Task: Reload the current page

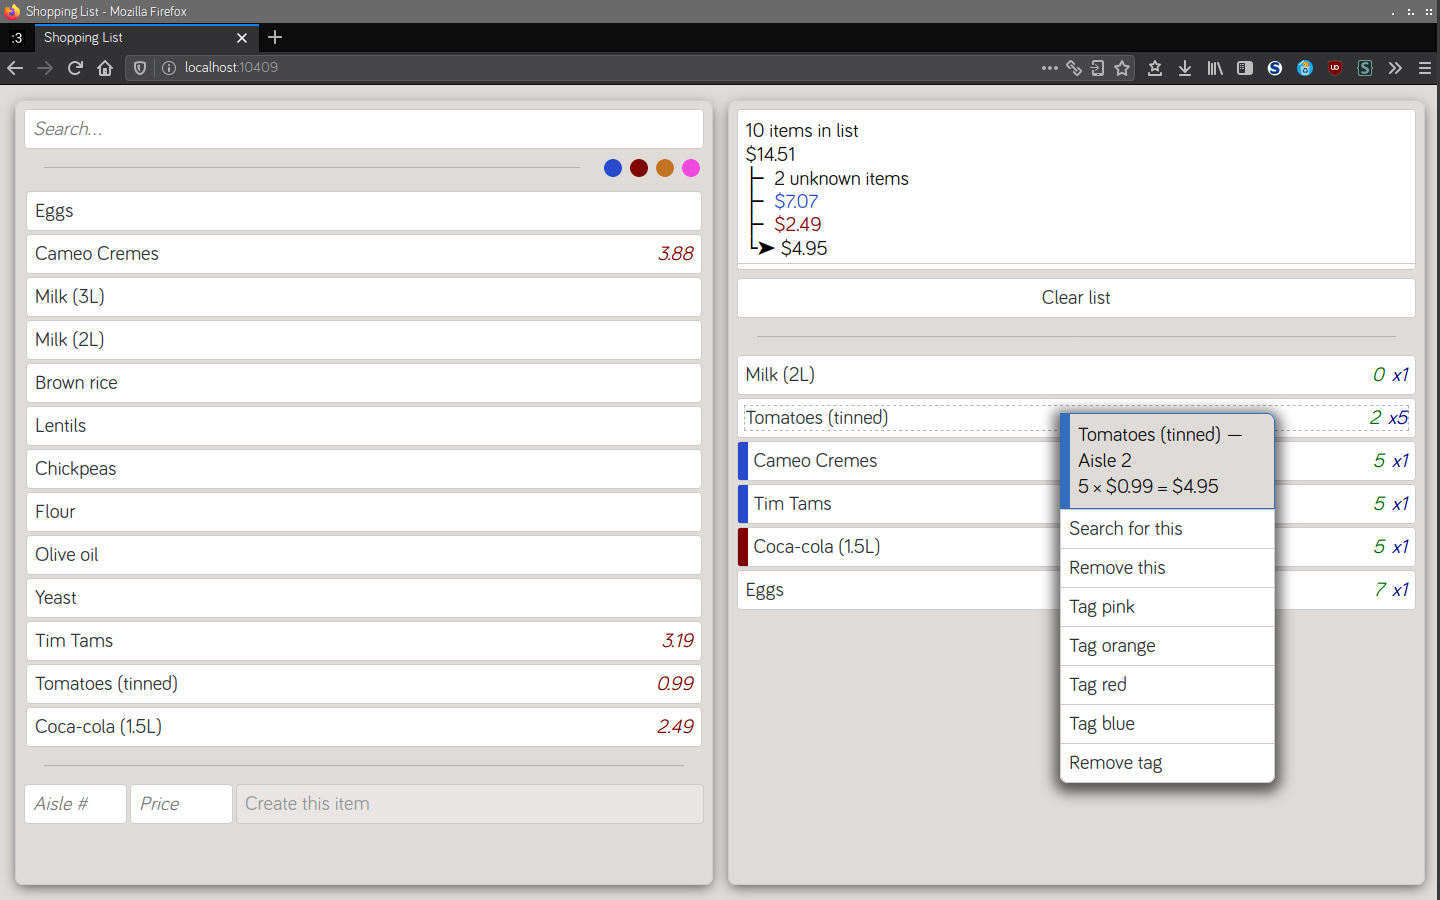Action: [x=75, y=68]
